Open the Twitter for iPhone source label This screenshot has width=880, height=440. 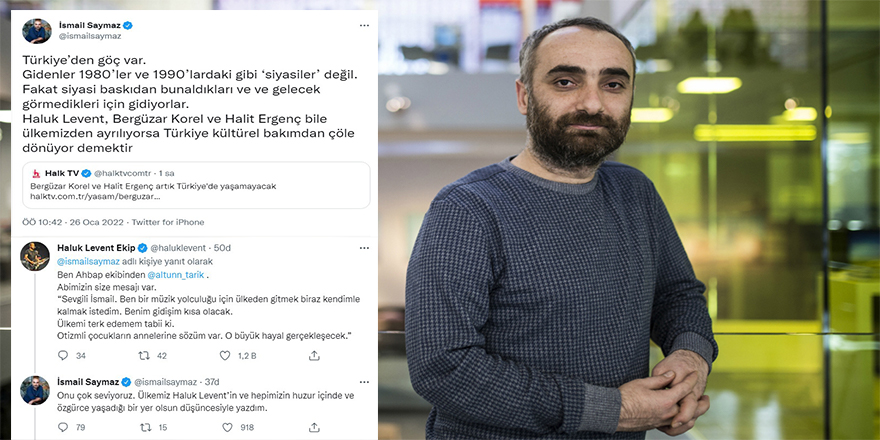(168, 222)
